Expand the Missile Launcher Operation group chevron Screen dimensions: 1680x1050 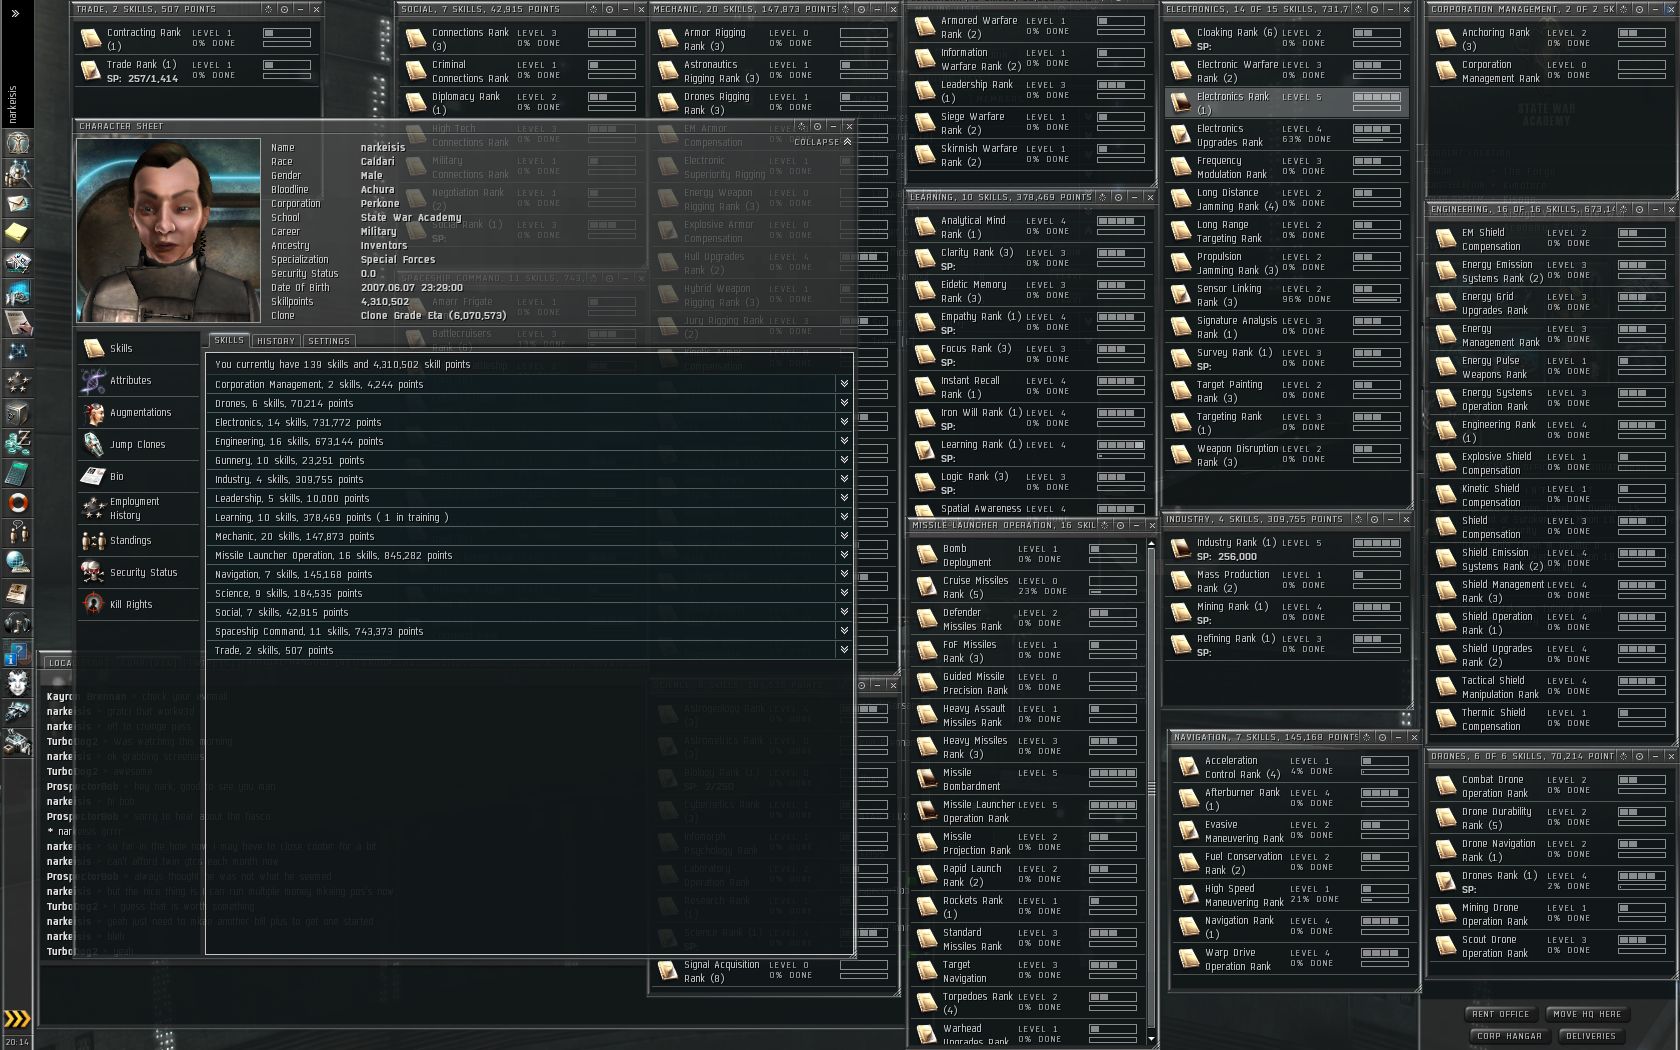(x=844, y=555)
